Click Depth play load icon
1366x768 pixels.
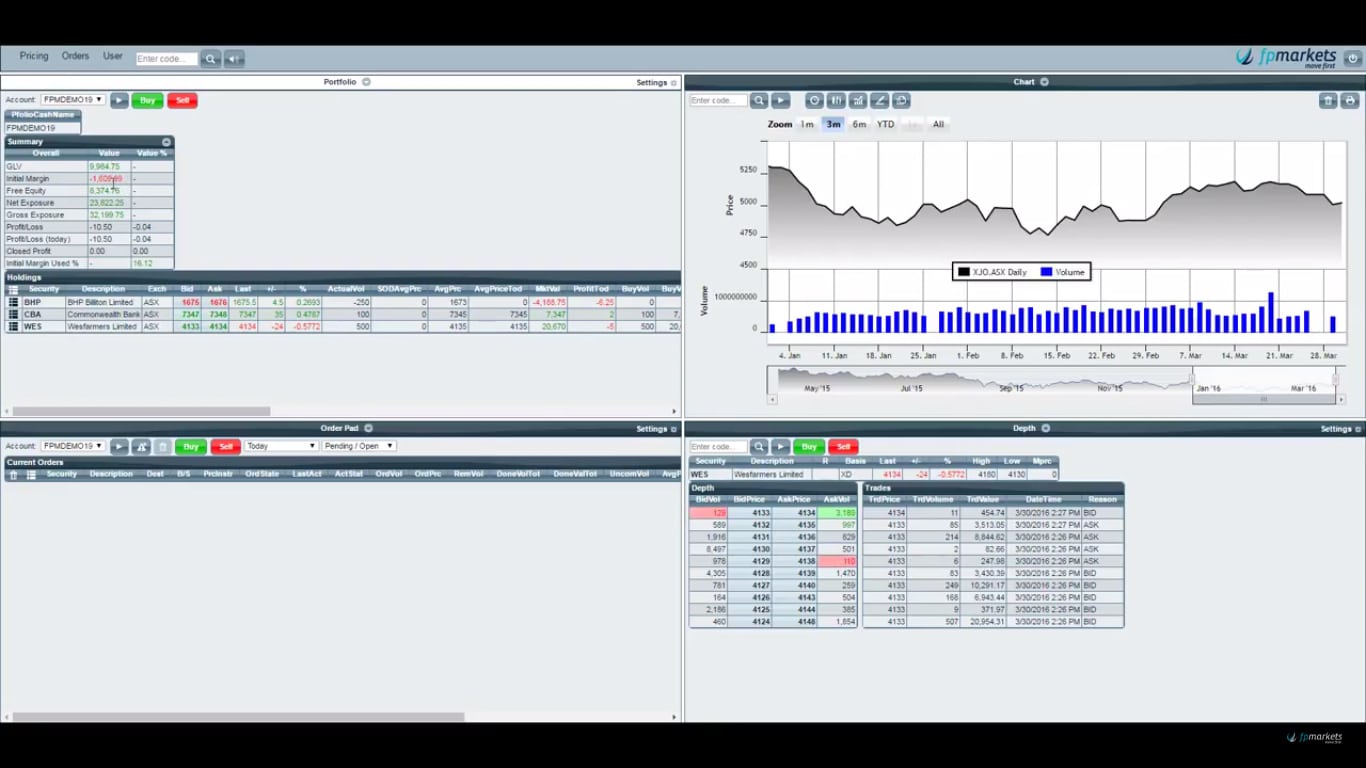click(x=781, y=447)
